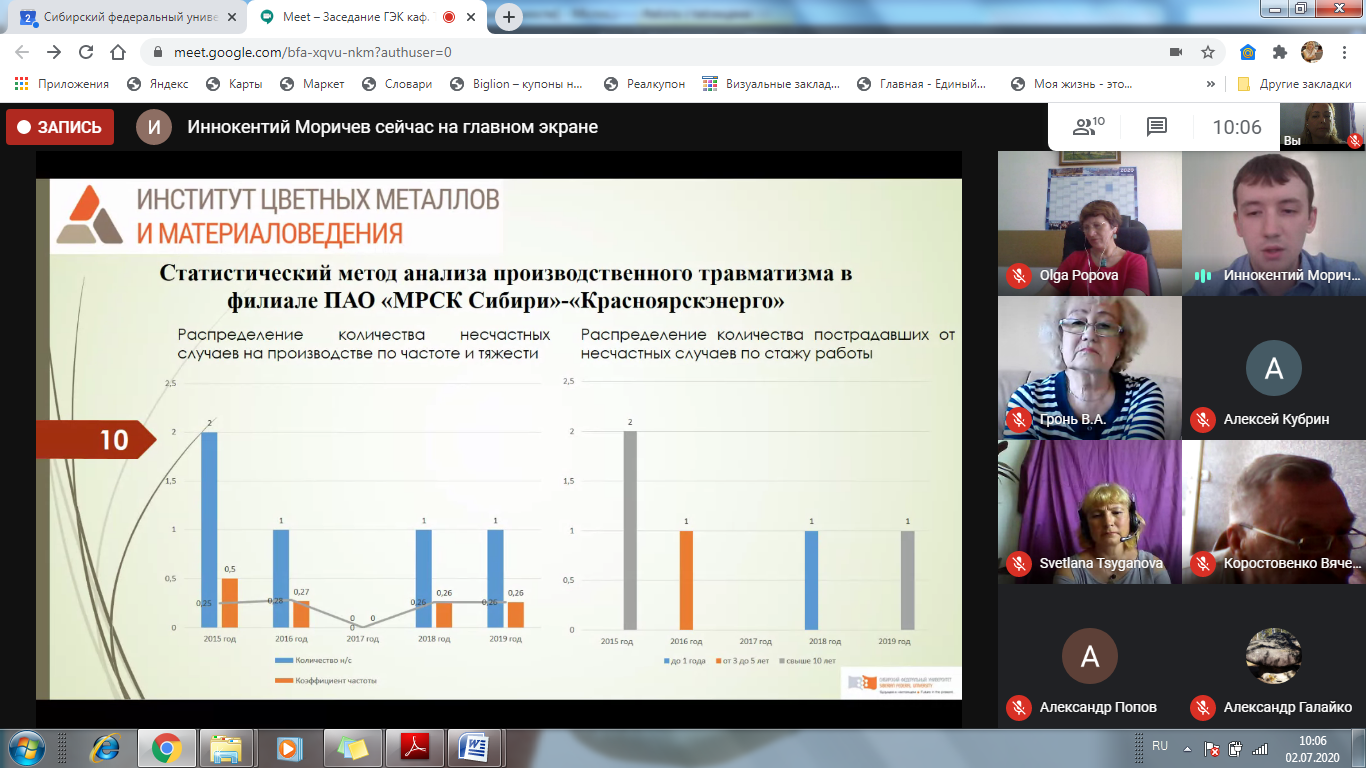Open Приложения apps shortcut
Image resolution: width=1366 pixels, height=768 pixels.
pyautogui.click(x=61, y=84)
